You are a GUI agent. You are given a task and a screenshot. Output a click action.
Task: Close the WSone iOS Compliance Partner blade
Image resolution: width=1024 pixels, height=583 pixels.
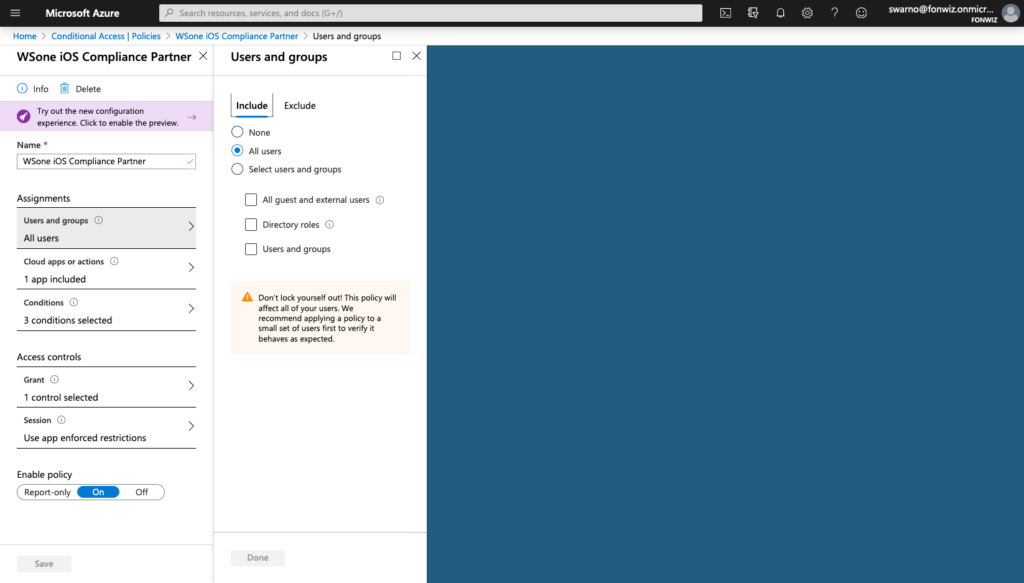(x=203, y=56)
